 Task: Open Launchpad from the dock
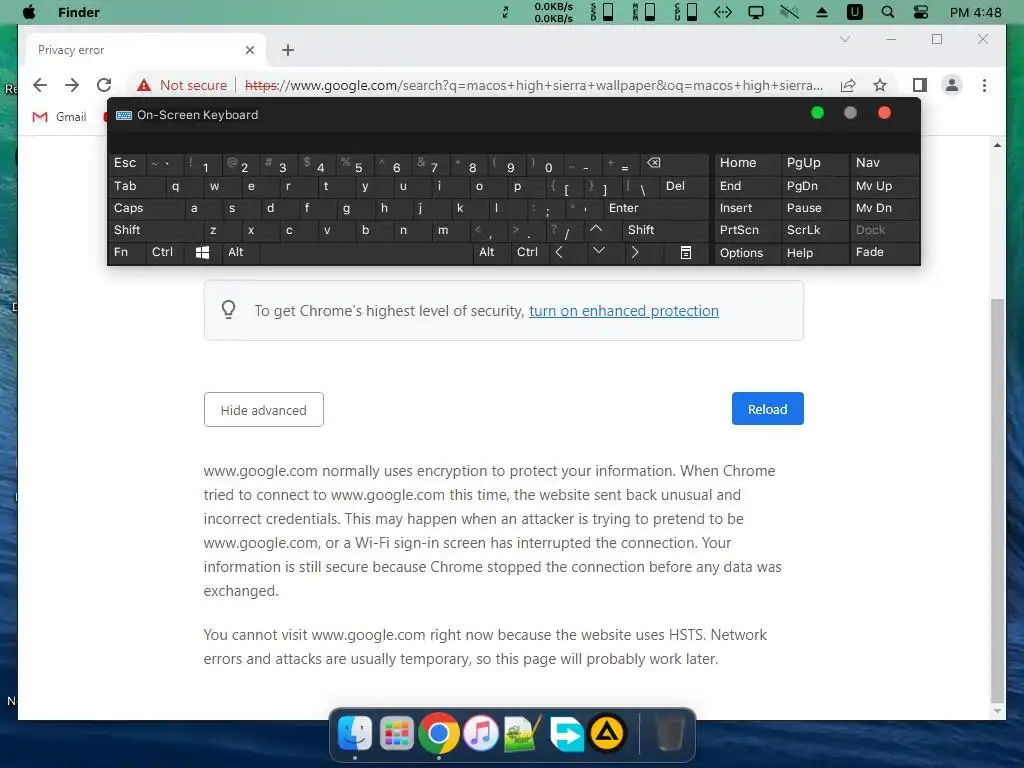tap(397, 733)
